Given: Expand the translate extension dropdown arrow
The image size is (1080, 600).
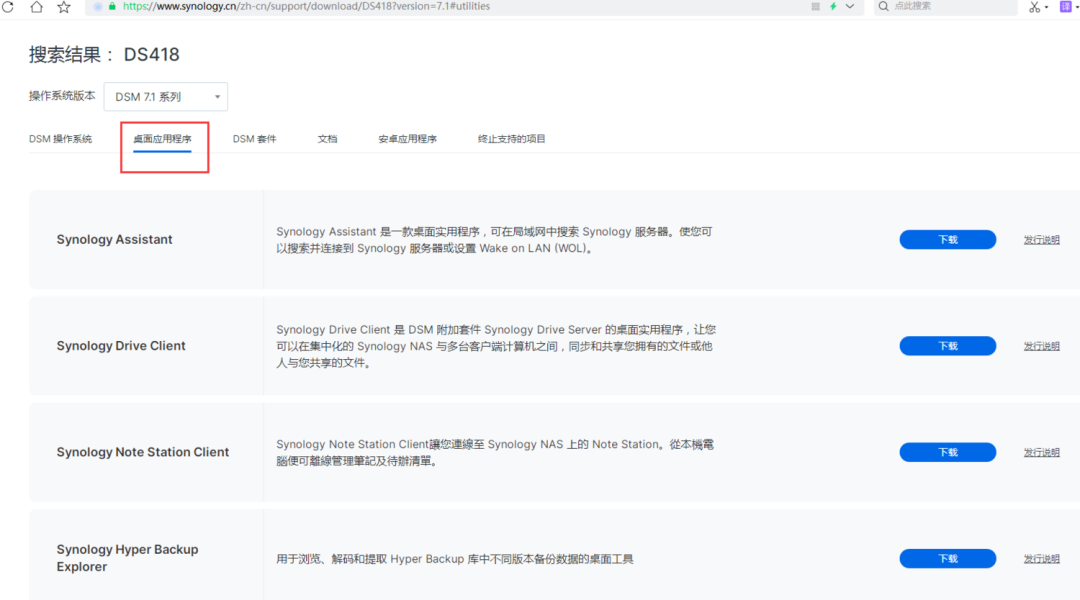Looking at the screenshot, I should click(x=1077, y=7).
